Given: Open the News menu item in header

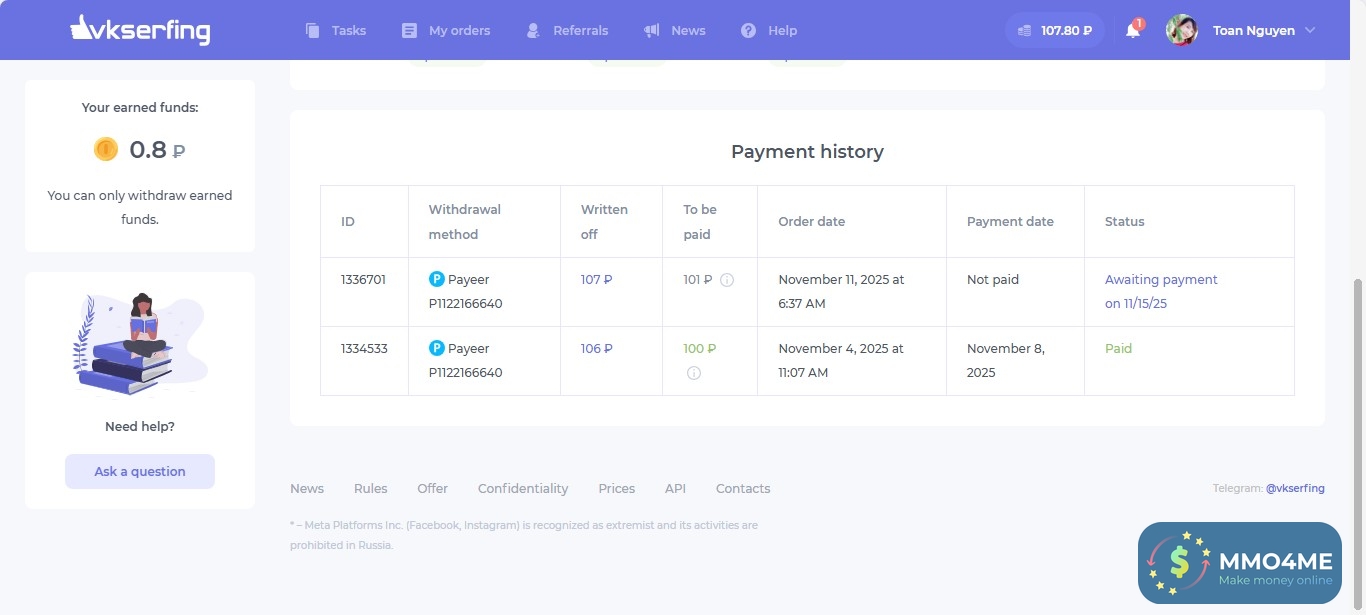Looking at the screenshot, I should pos(675,30).
